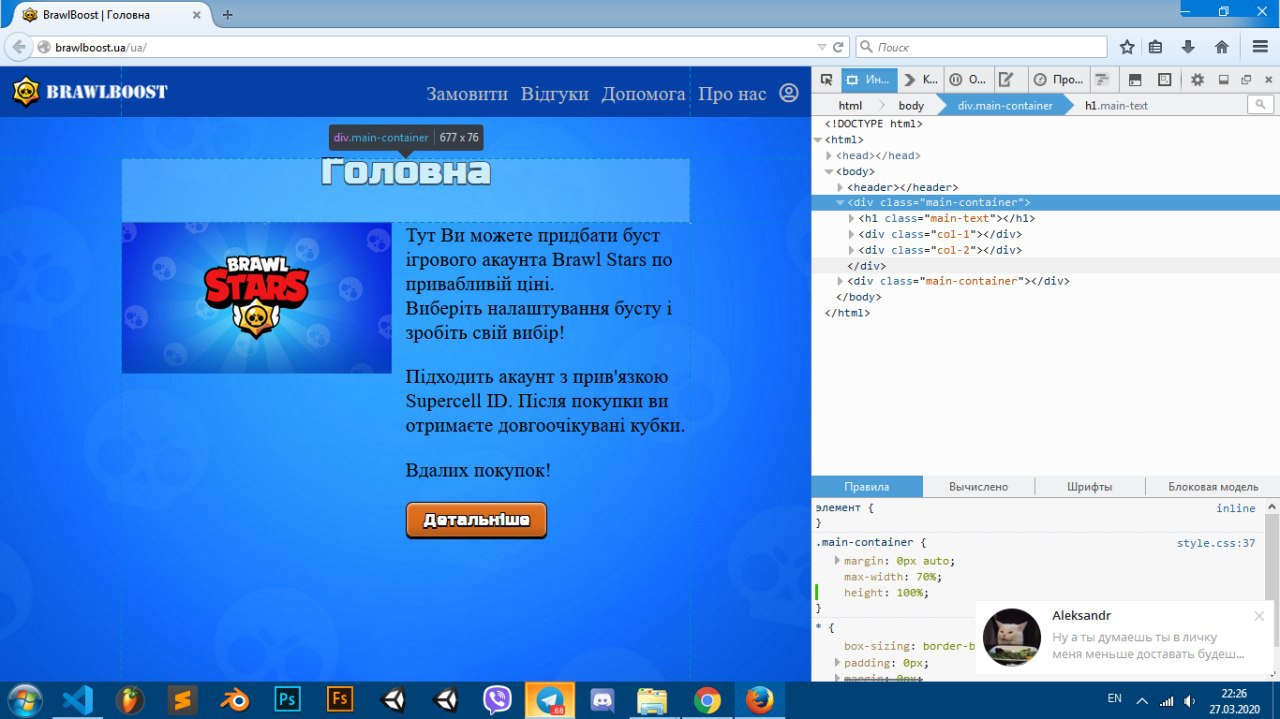Toggle the split console icon in DevTools
This screenshot has width=1280, height=719.
(x=1135, y=80)
